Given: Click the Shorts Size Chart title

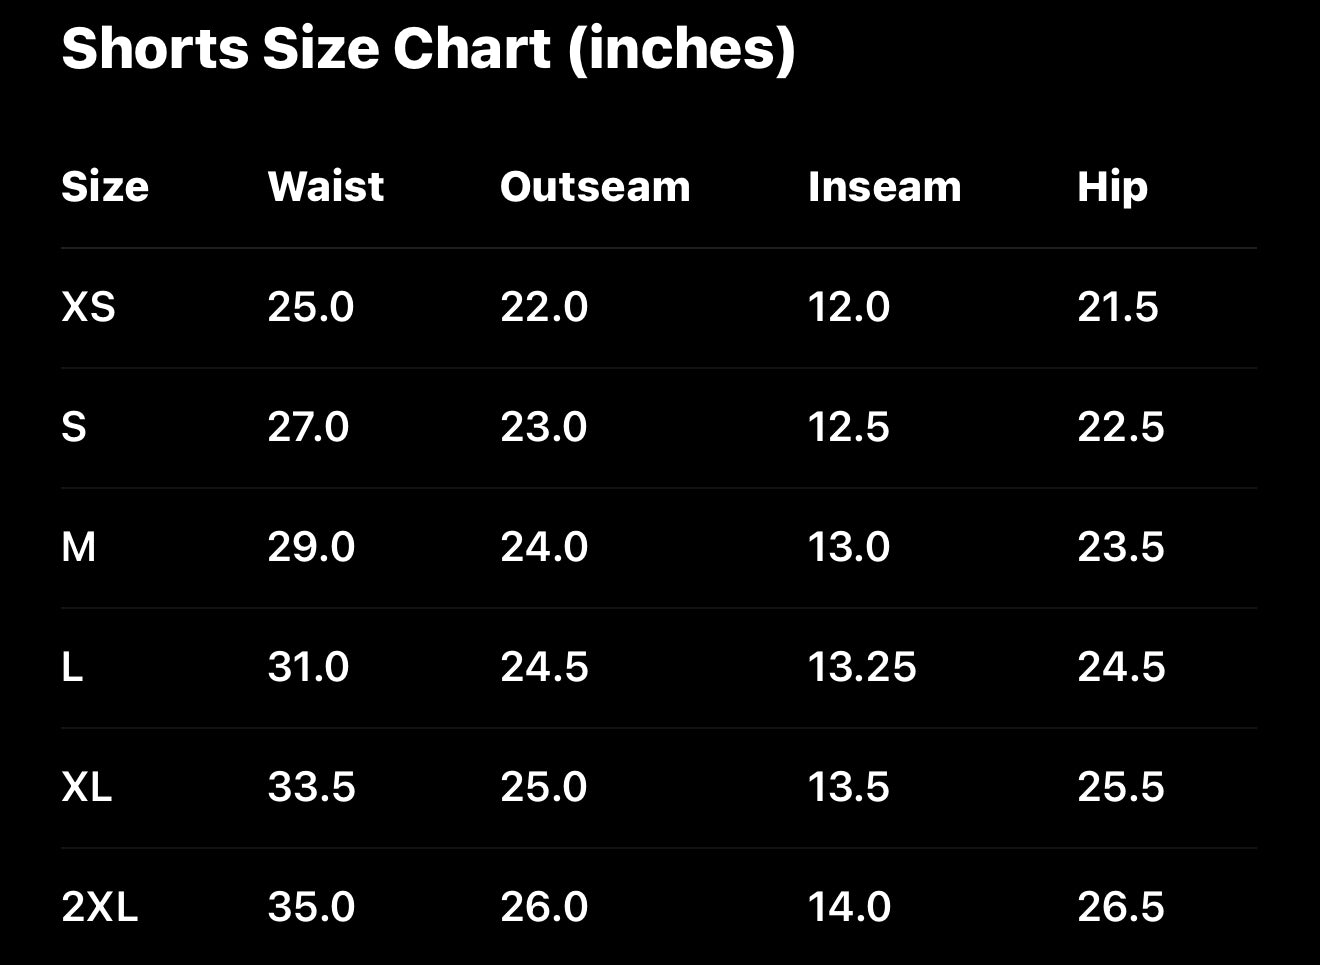Looking at the screenshot, I should 428,48.
